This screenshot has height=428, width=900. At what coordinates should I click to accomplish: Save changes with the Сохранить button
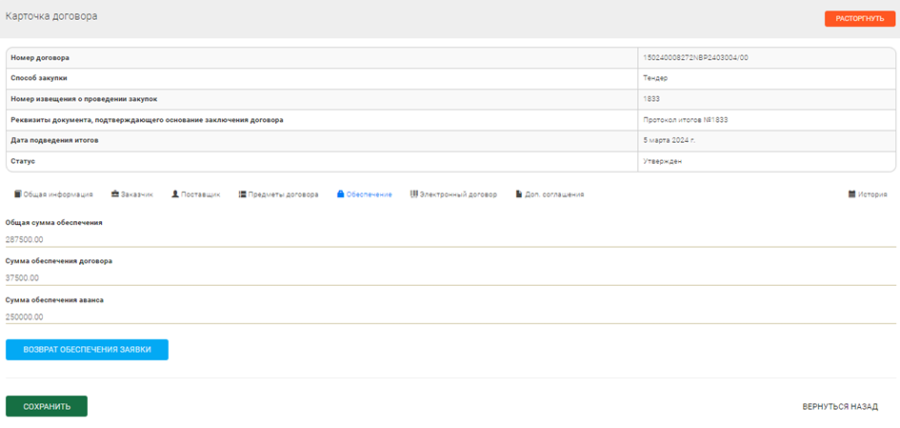pos(47,406)
